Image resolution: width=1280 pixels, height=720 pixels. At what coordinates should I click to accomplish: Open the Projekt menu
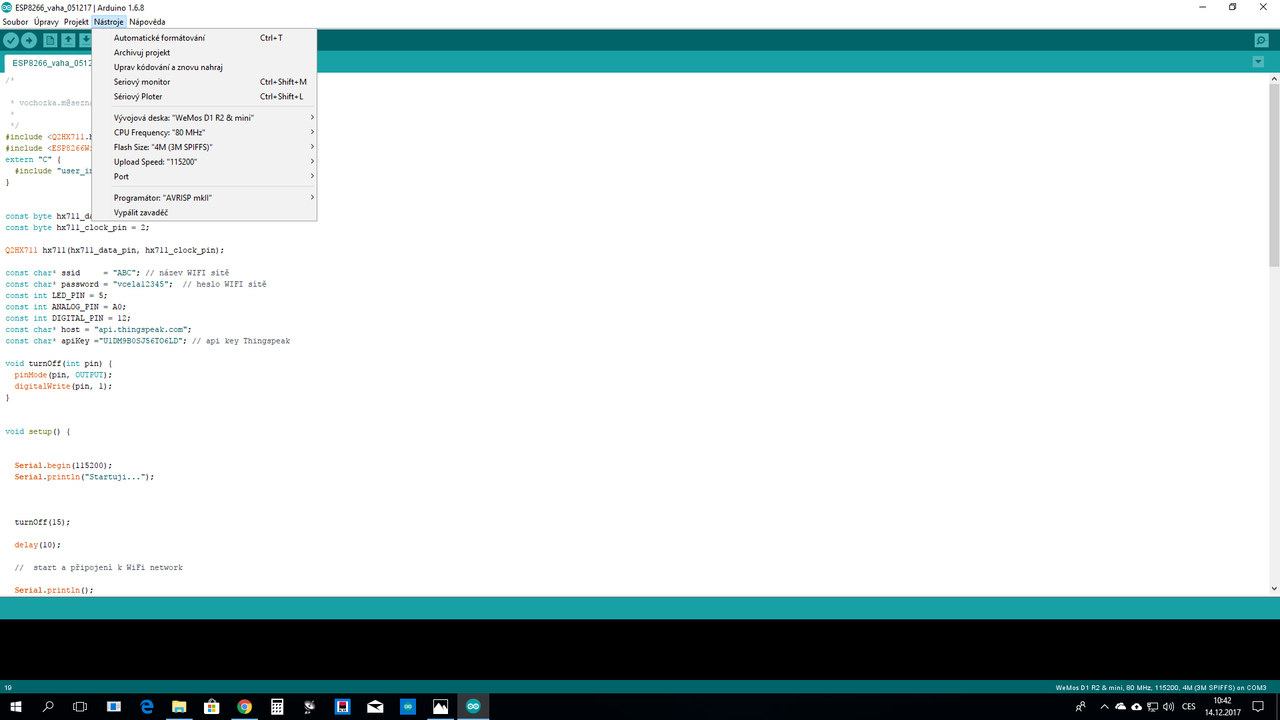pos(77,22)
